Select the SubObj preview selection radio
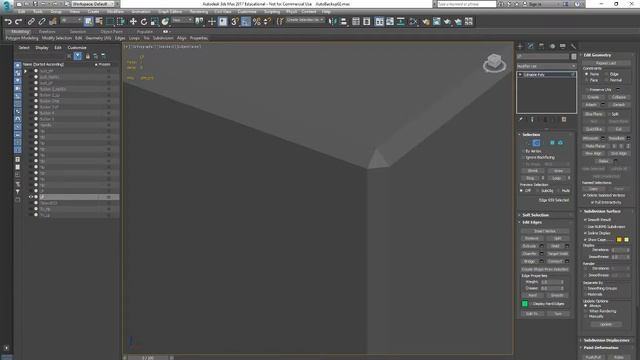 click(538, 191)
